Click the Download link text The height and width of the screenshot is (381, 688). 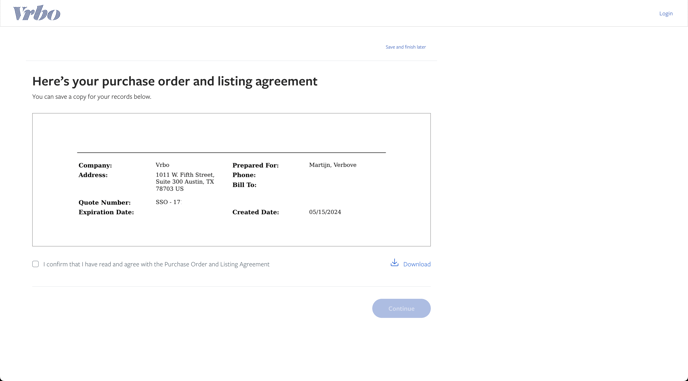(x=417, y=264)
